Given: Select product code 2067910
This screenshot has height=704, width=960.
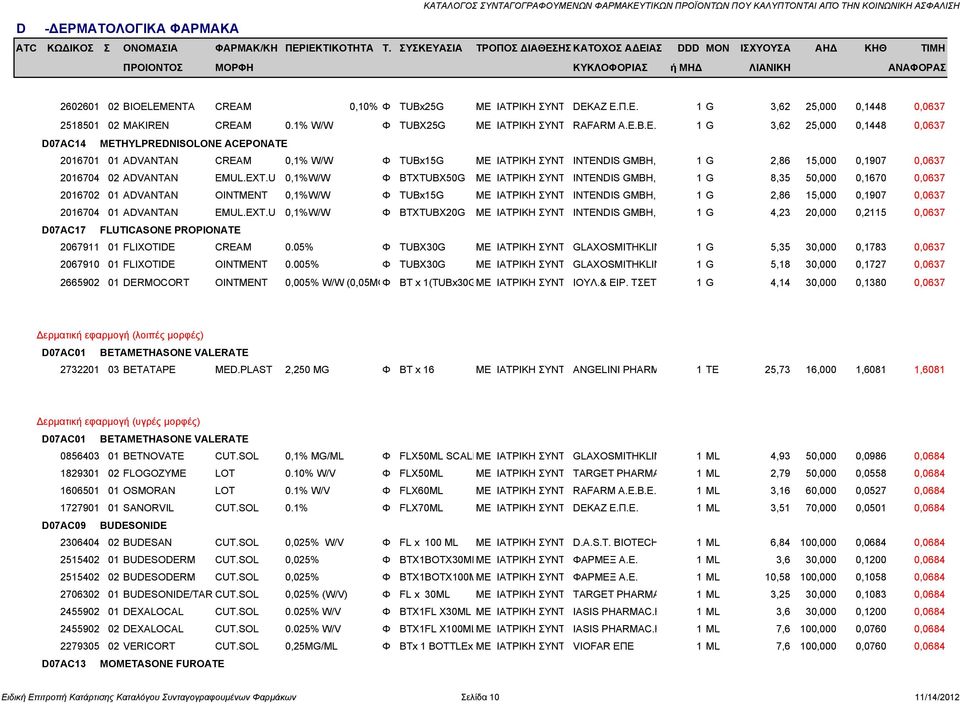Looking at the screenshot, I should tap(80, 264).
